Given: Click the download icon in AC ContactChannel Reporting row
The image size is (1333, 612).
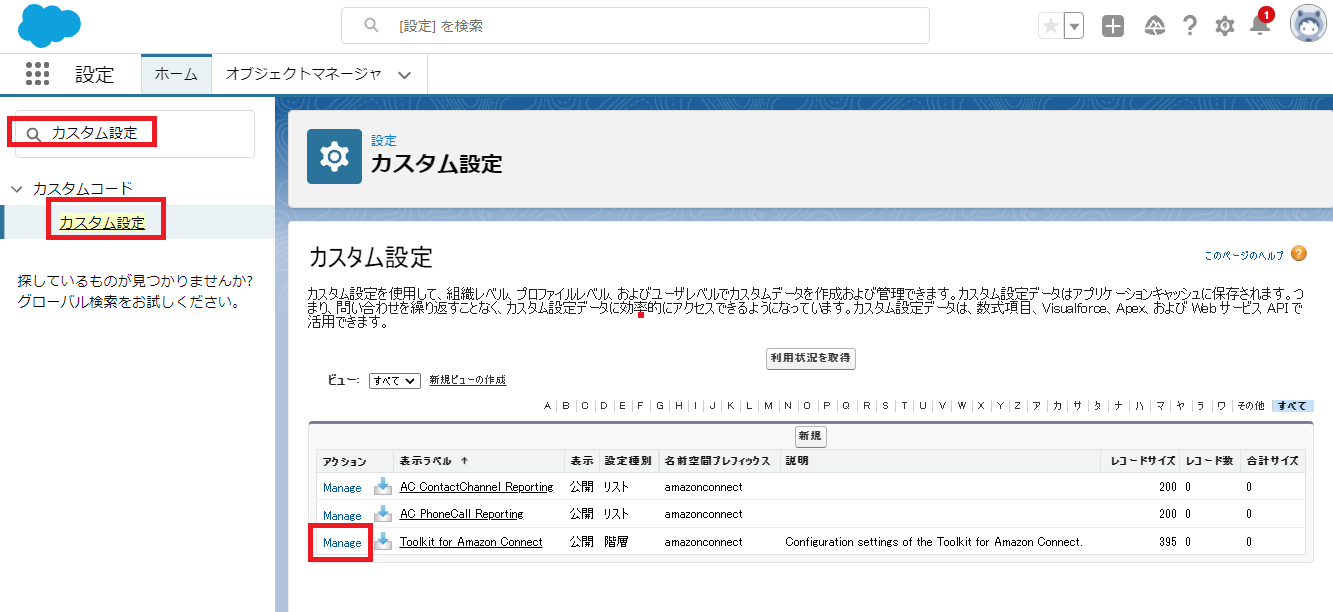Looking at the screenshot, I should (x=383, y=486).
